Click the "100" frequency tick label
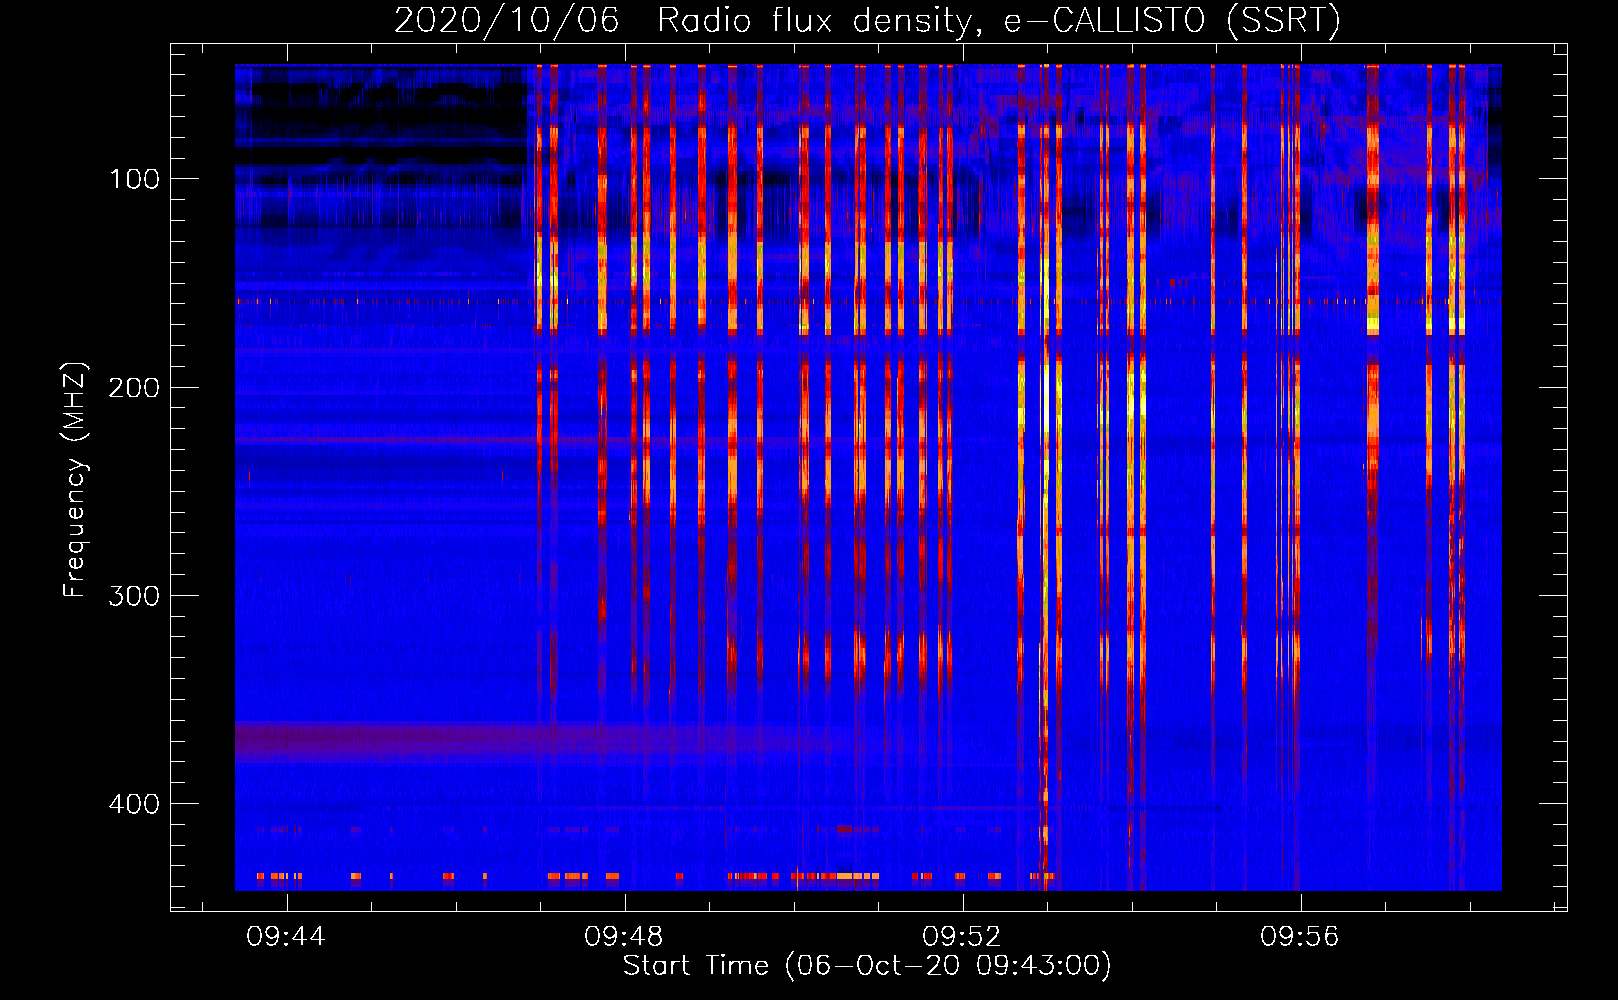Screen dimensions: 1618x1000 [134, 179]
